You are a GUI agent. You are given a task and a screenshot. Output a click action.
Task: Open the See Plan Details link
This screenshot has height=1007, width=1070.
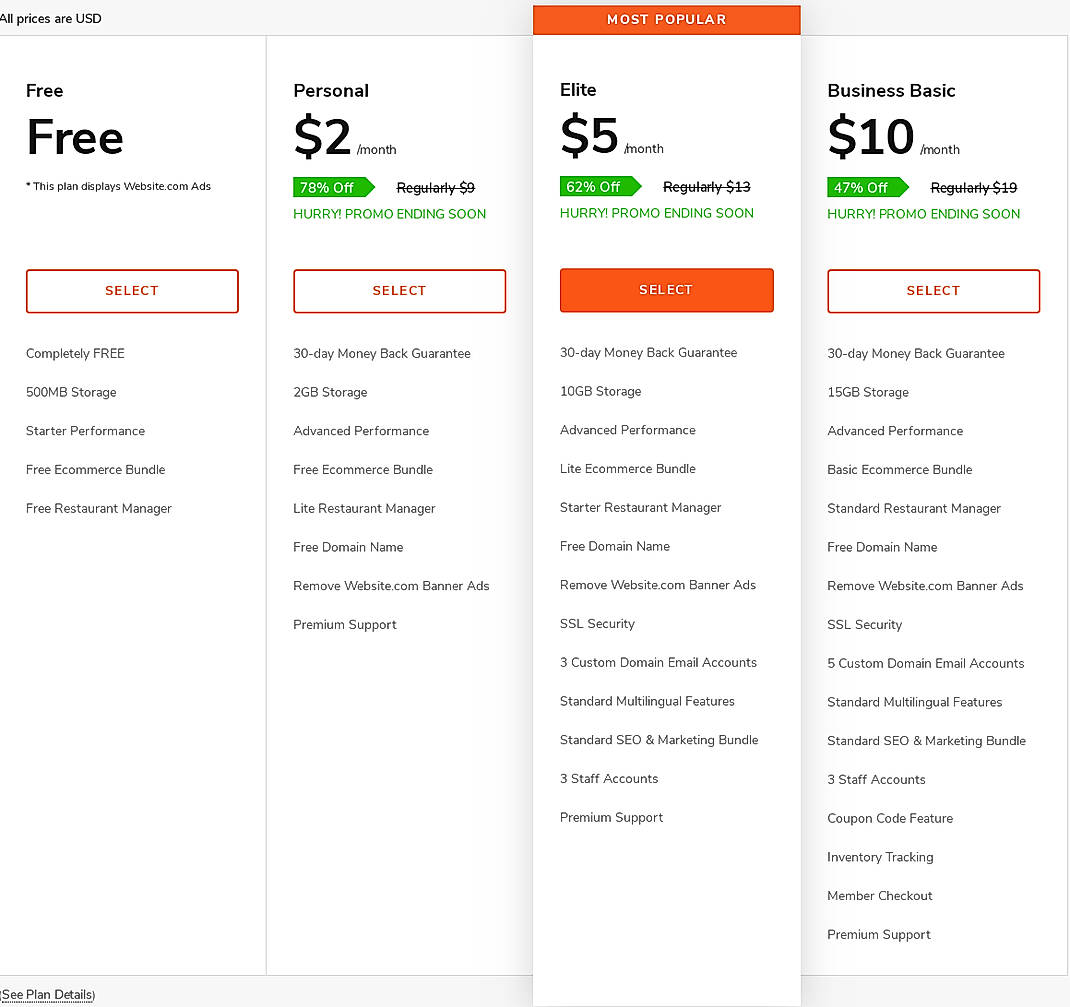49,994
